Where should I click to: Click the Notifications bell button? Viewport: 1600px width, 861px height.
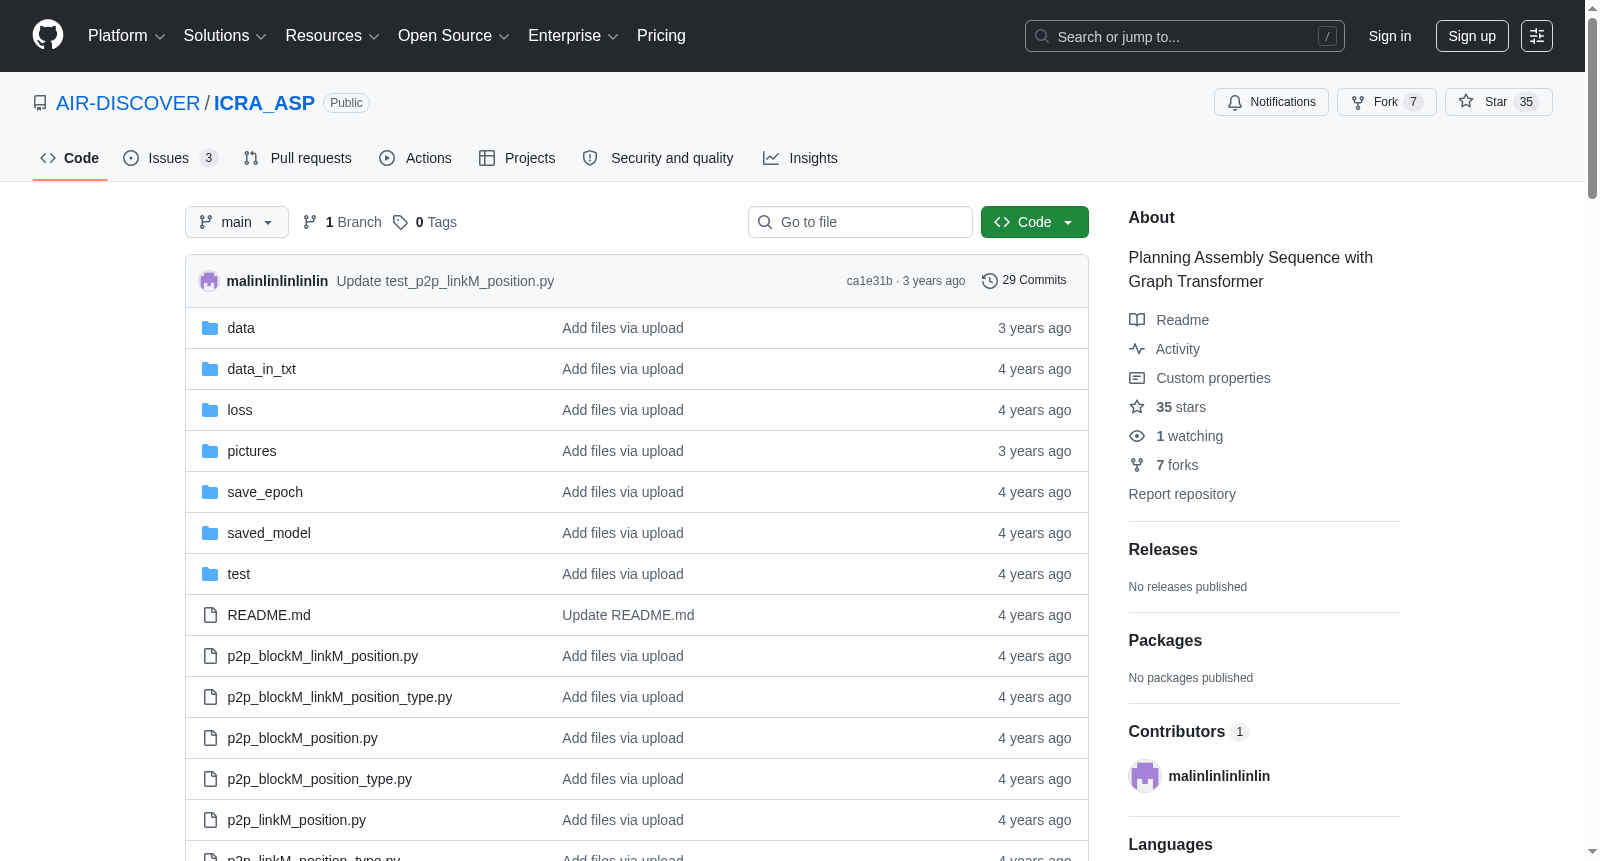tap(1271, 102)
